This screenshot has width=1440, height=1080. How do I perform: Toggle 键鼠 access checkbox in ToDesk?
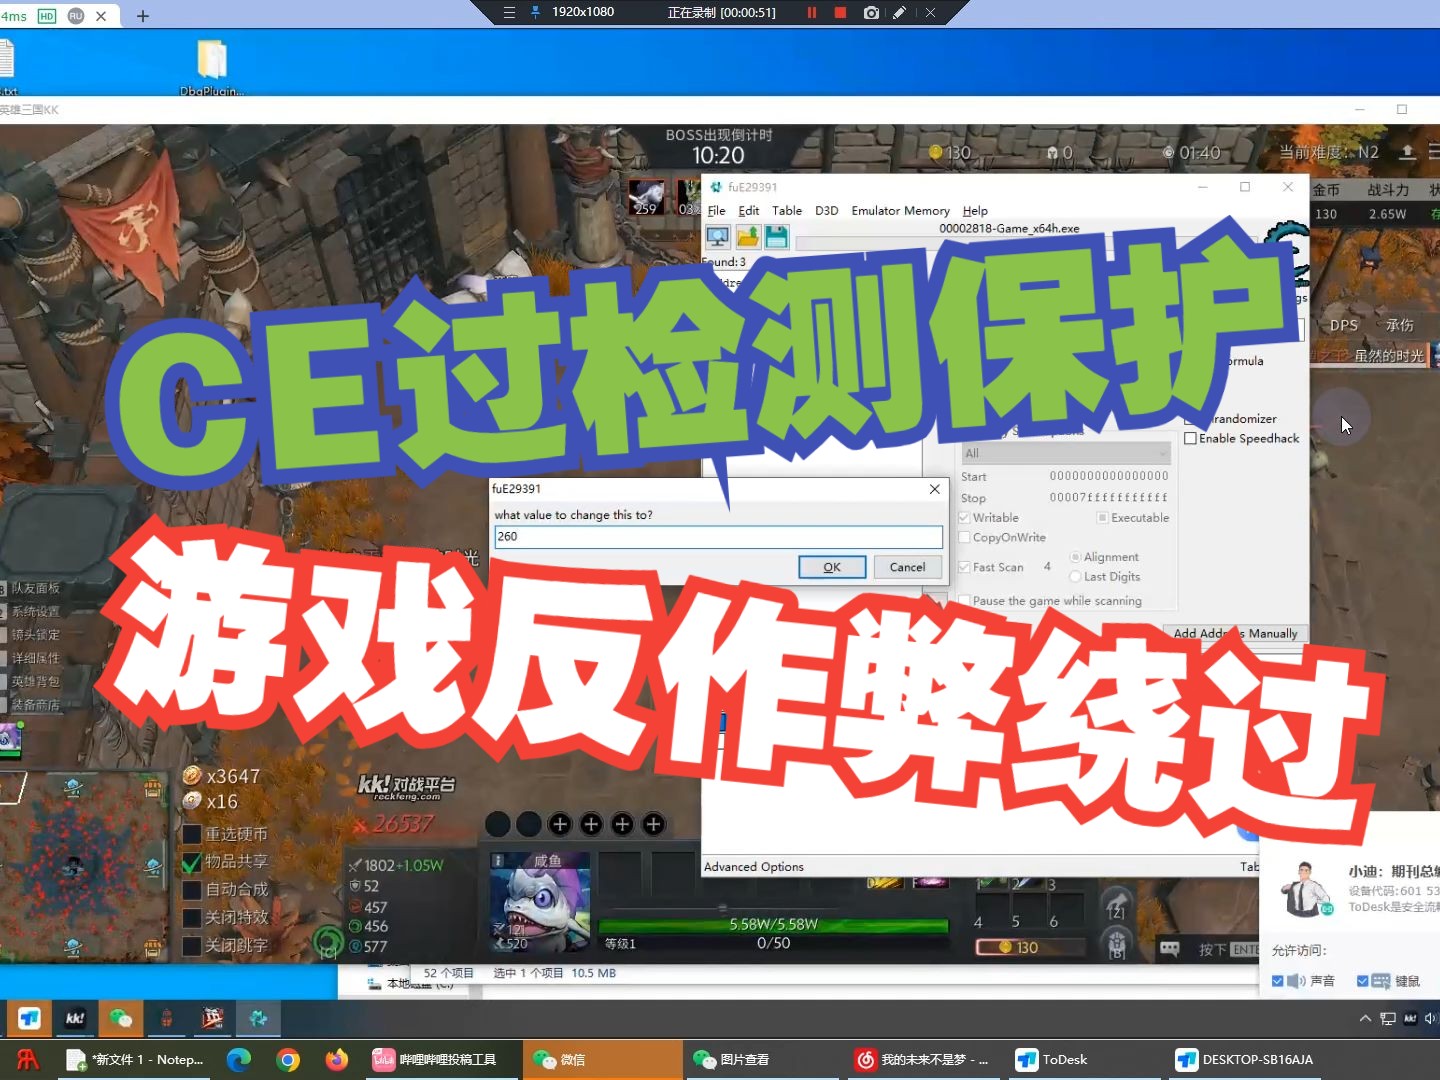pyautogui.click(x=1362, y=981)
